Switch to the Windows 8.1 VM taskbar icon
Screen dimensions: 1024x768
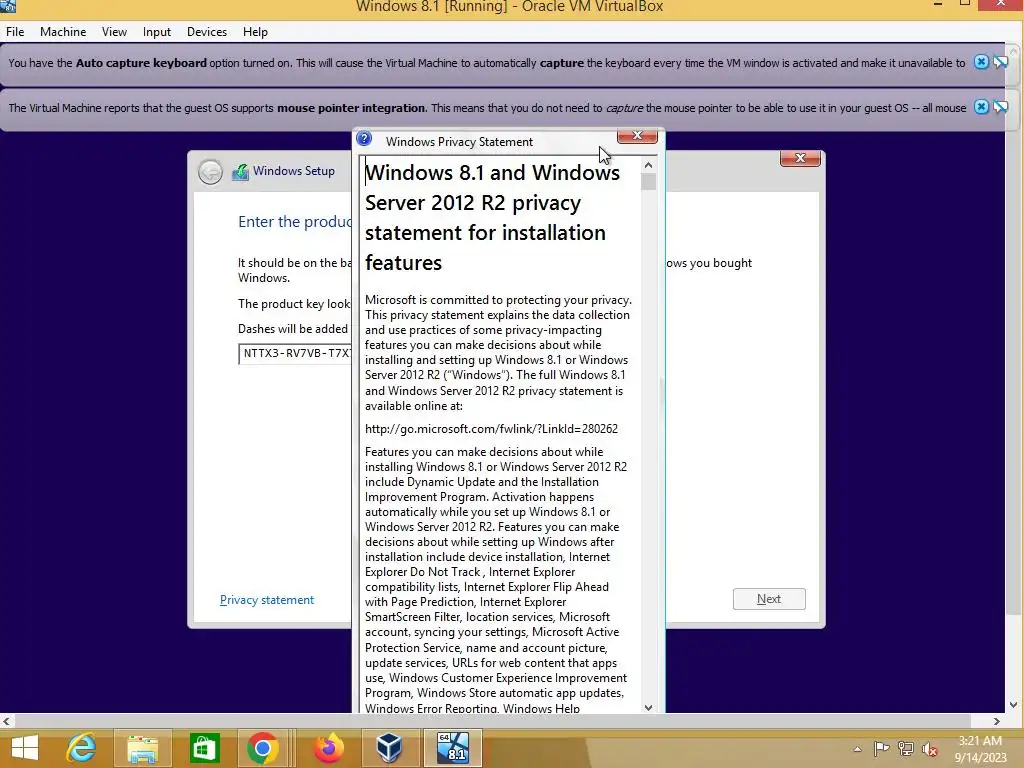[453, 748]
